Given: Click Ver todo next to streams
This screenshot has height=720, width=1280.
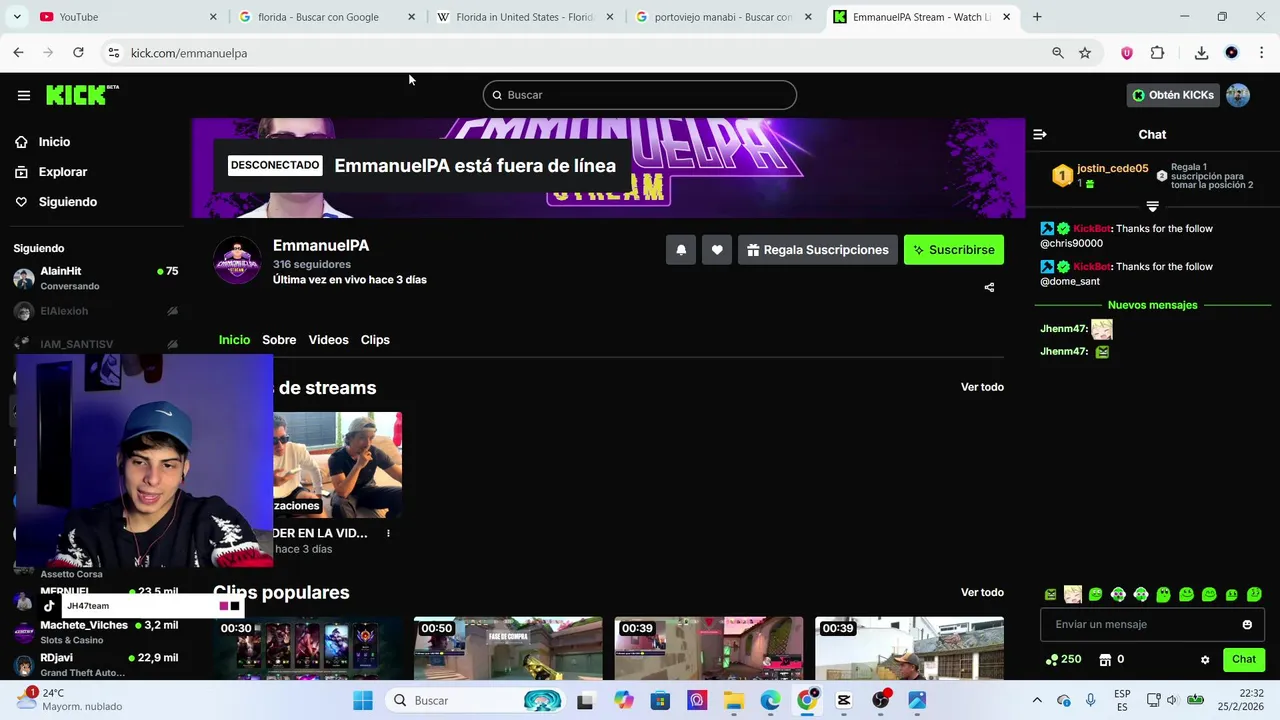Looking at the screenshot, I should click(982, 387).
